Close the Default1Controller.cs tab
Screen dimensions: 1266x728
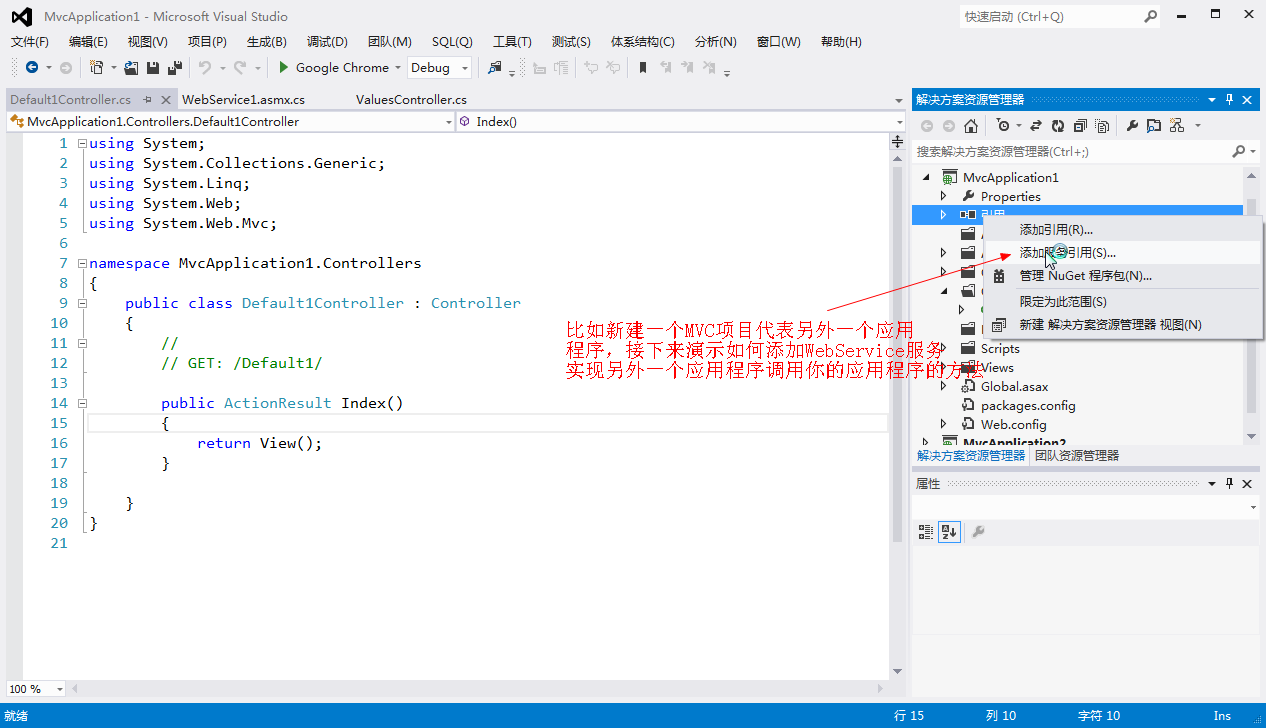[x=165, y=100]
